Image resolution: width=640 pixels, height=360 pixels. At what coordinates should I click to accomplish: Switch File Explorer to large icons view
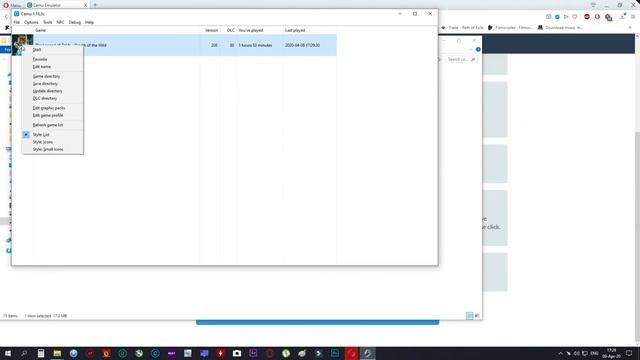[477, 316]
